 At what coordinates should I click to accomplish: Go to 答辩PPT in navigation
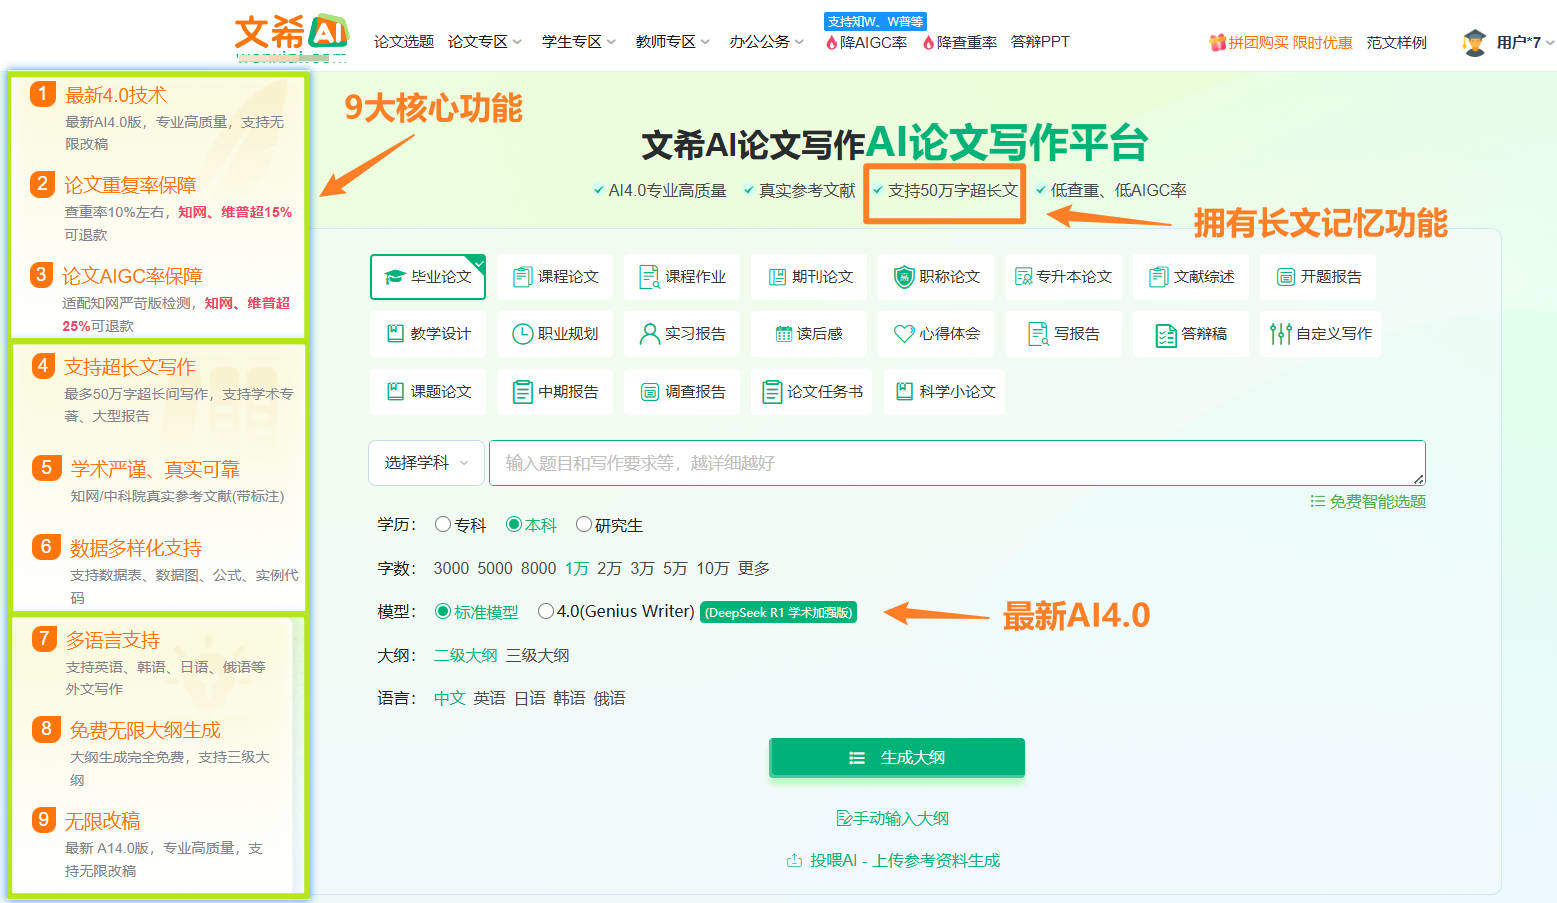pyautogui.click(x=1040, y=42)
